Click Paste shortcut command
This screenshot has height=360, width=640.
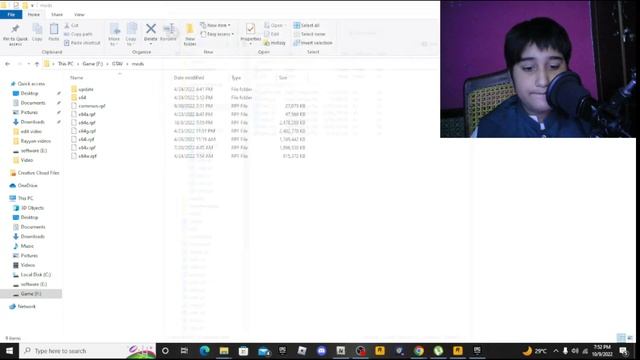pyautogui.click(x=82, y=43)
